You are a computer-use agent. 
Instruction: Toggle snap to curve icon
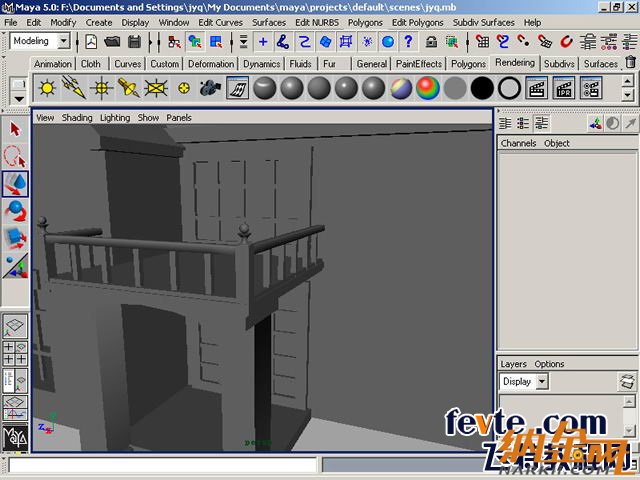coord(503,42)
